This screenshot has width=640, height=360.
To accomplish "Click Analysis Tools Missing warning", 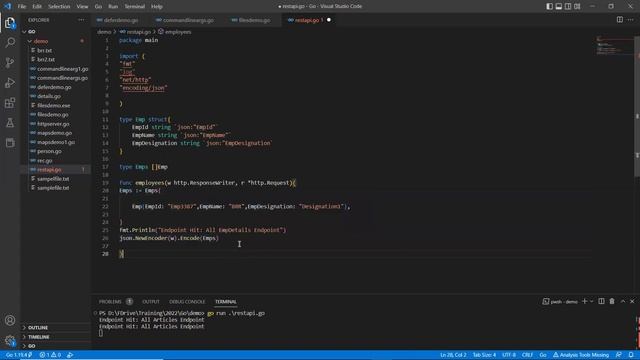I will [580, 355].
